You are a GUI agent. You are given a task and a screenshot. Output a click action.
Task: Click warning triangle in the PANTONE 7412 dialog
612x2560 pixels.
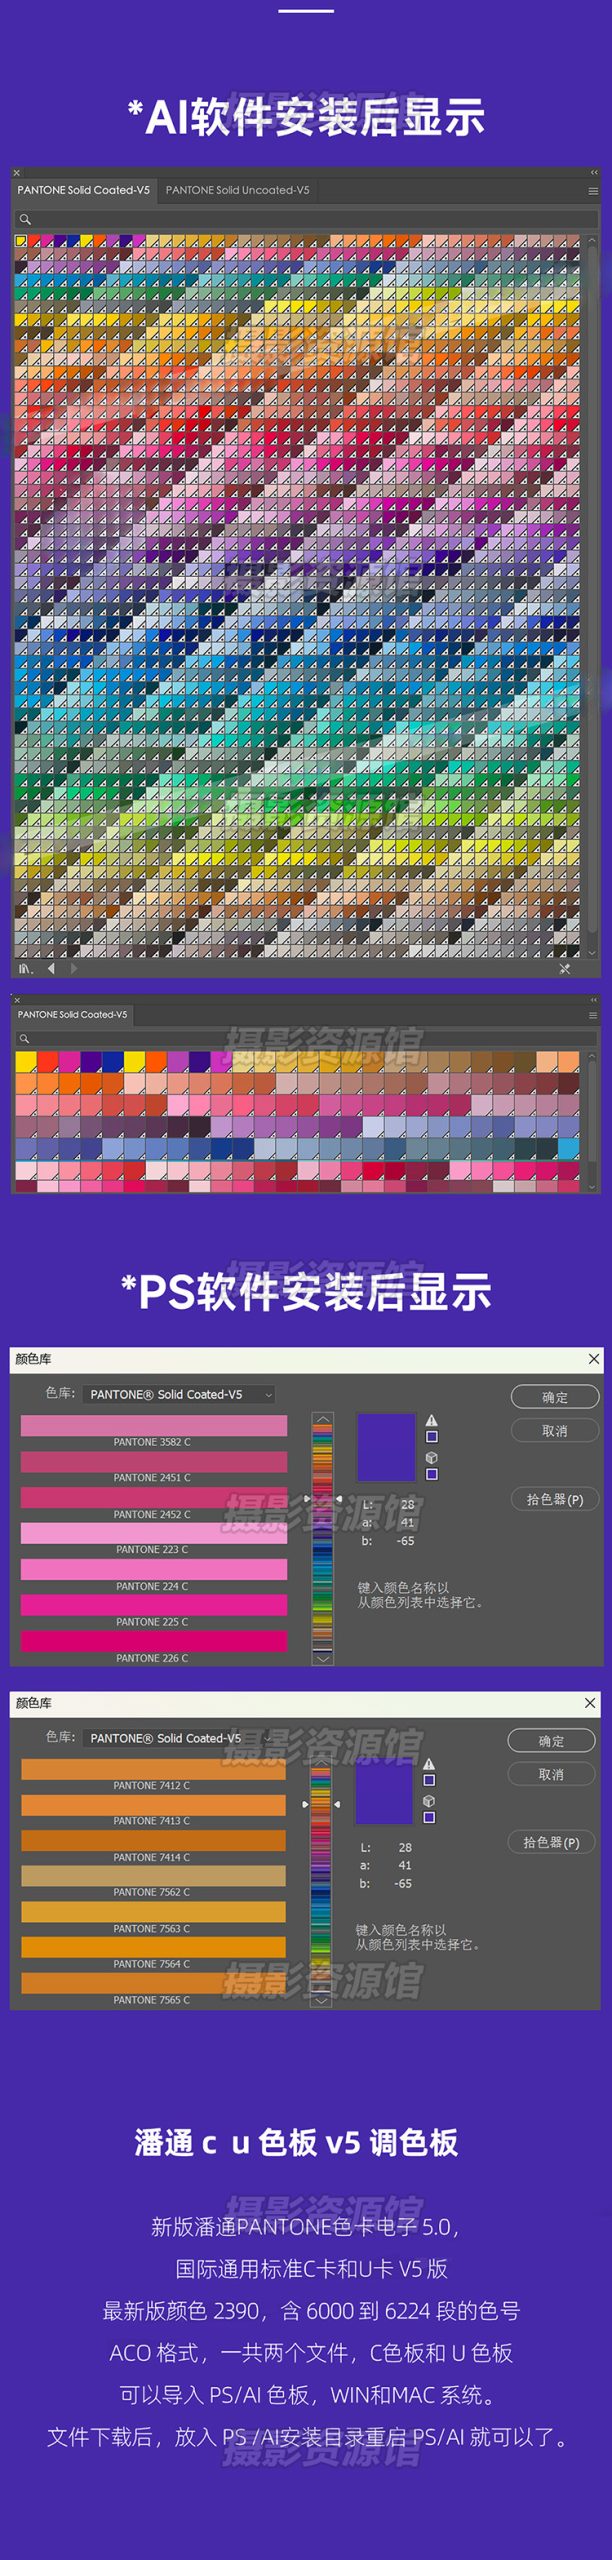point(429,1764)
